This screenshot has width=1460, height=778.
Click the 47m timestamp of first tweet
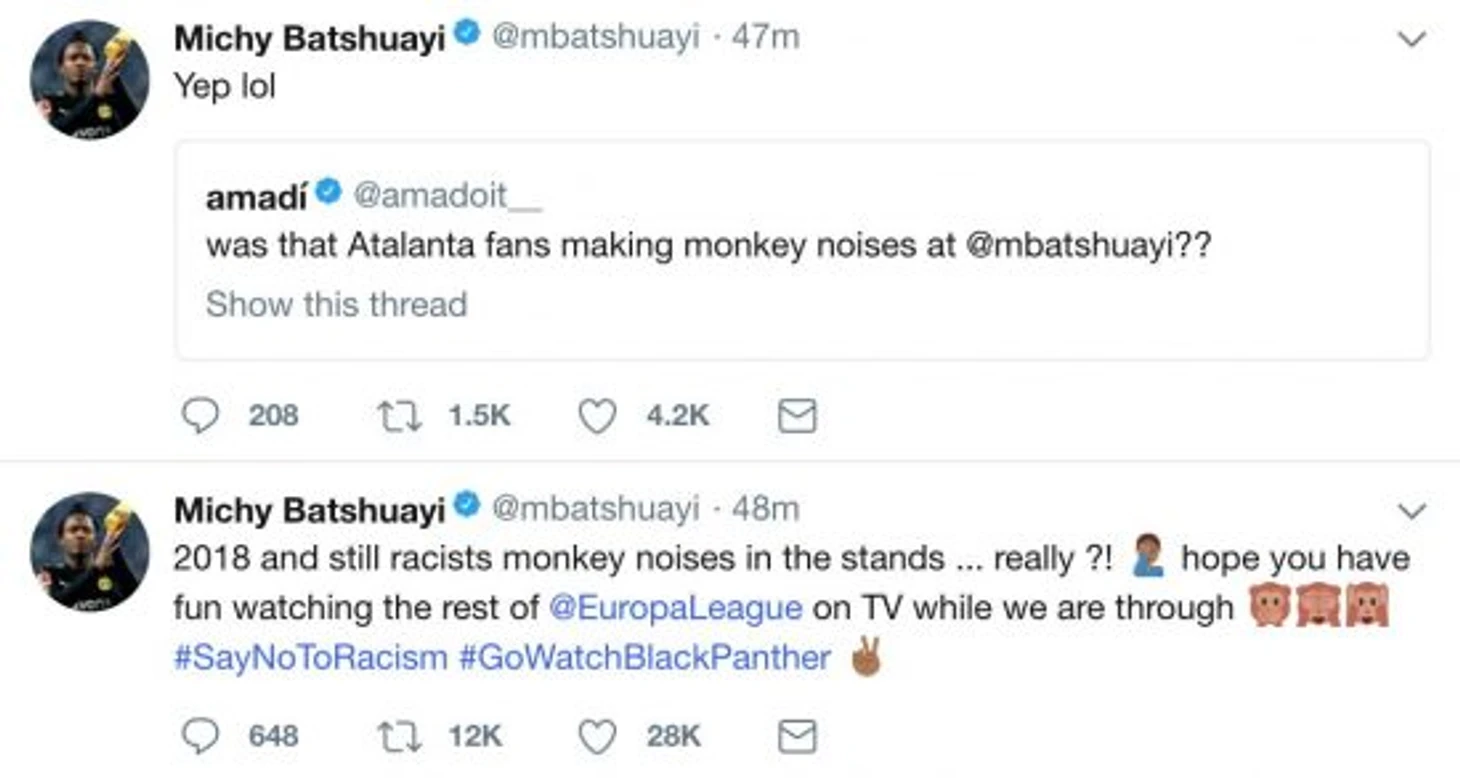pyautogui.click(x=765, y=37)
